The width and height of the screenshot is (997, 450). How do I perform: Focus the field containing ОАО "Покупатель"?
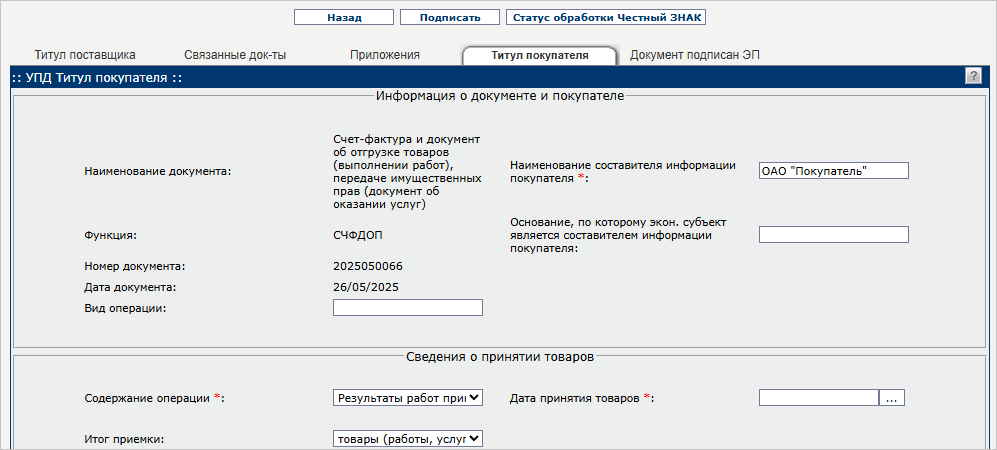point(833,171)
